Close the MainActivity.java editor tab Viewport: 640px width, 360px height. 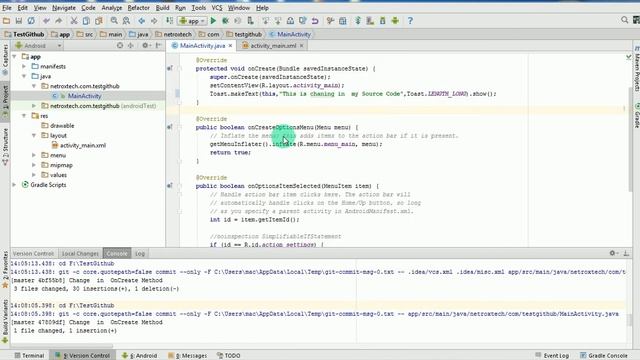[x=230, y=46]
